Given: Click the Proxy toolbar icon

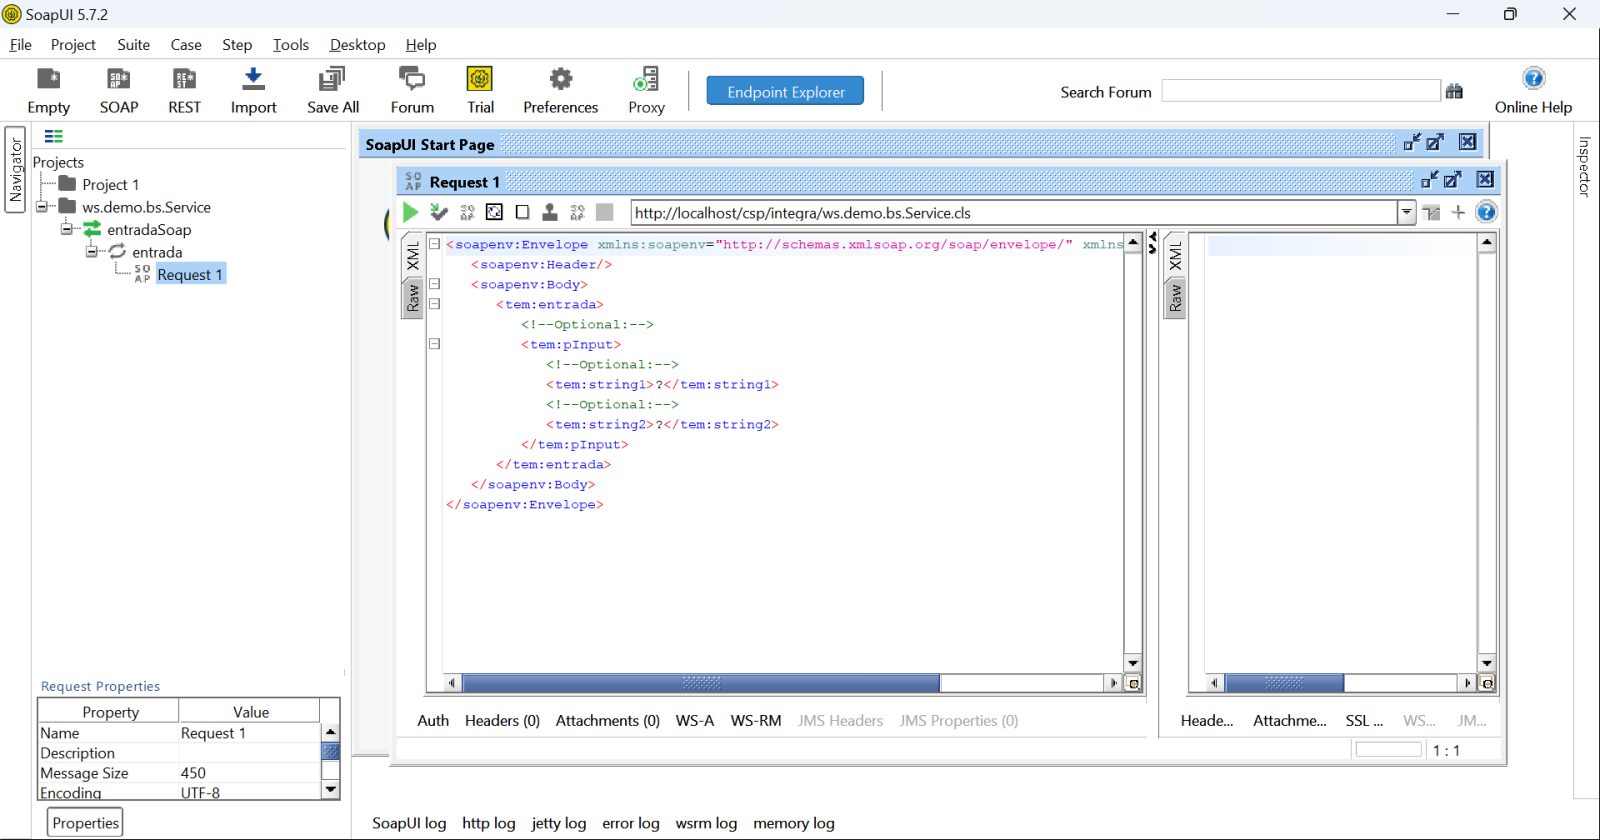Looking at the screenshot, I should pyautogui.click(x=646, y=80).
